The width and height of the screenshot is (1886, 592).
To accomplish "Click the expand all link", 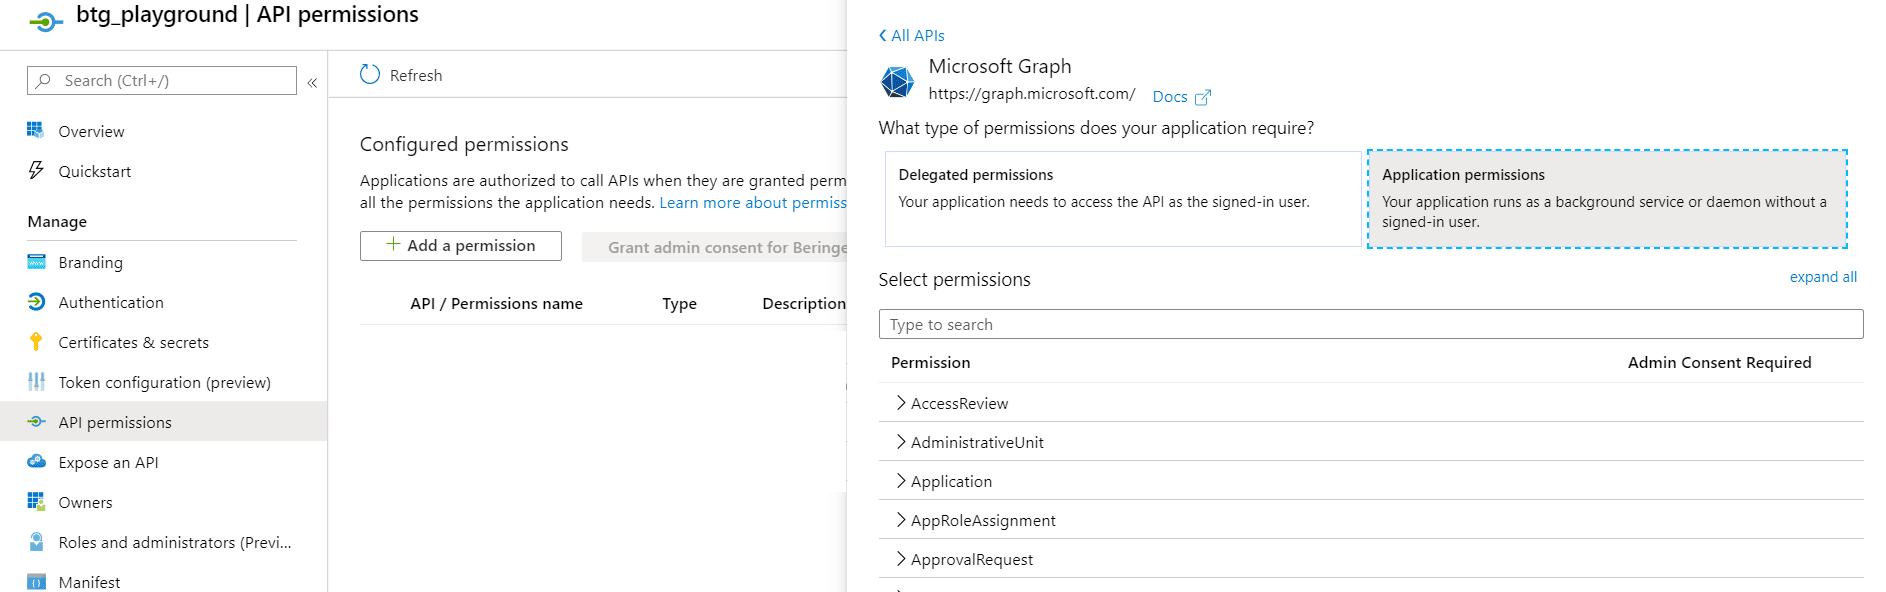I will coord(1823,277).
